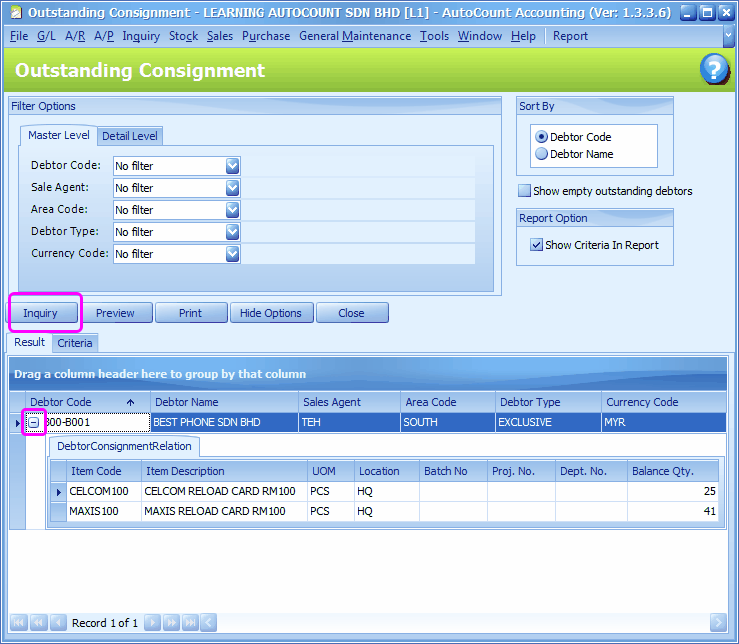Open the Currency Code filter dropdown
Viewport: 739px width, 644px height.
(232, 254)
